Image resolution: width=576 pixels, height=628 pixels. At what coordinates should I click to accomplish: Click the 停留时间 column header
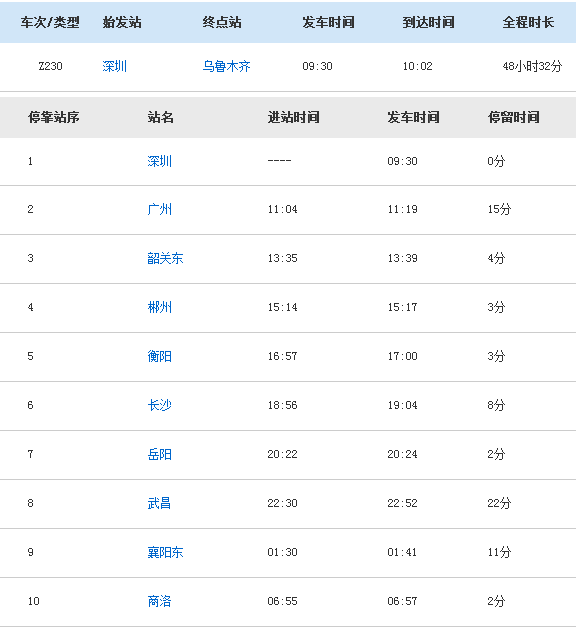click(514, 117)
